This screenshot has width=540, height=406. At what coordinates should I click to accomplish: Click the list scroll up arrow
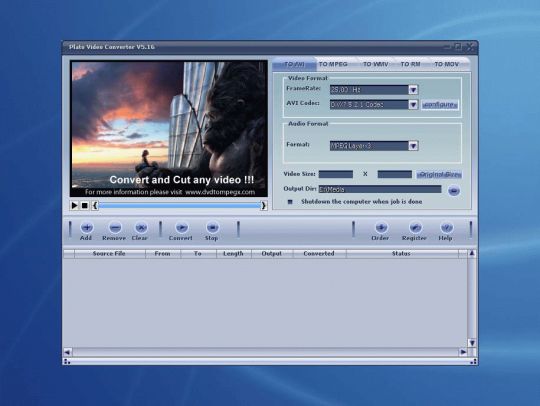(472, 253)
